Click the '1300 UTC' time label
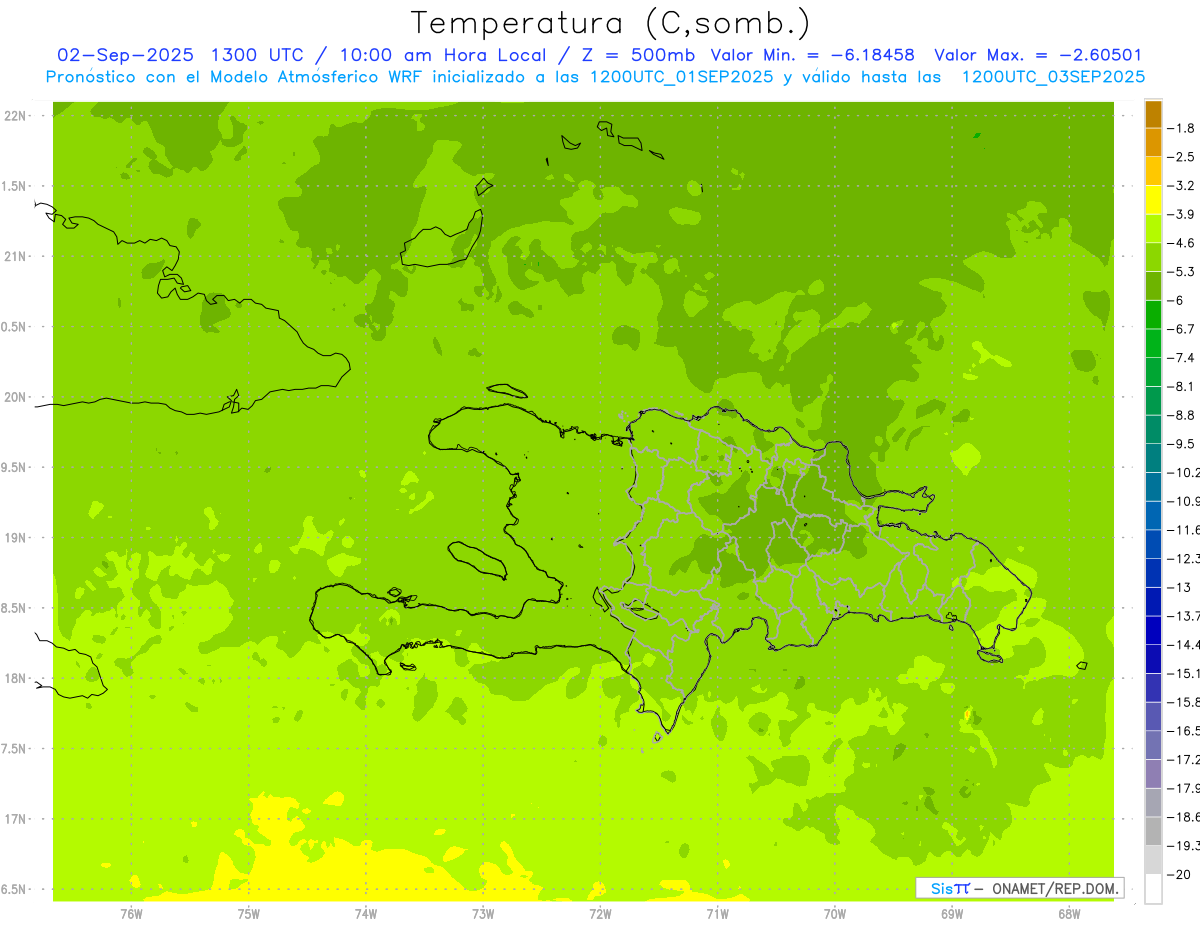The image size is (1200, 927). pos(257,56)
